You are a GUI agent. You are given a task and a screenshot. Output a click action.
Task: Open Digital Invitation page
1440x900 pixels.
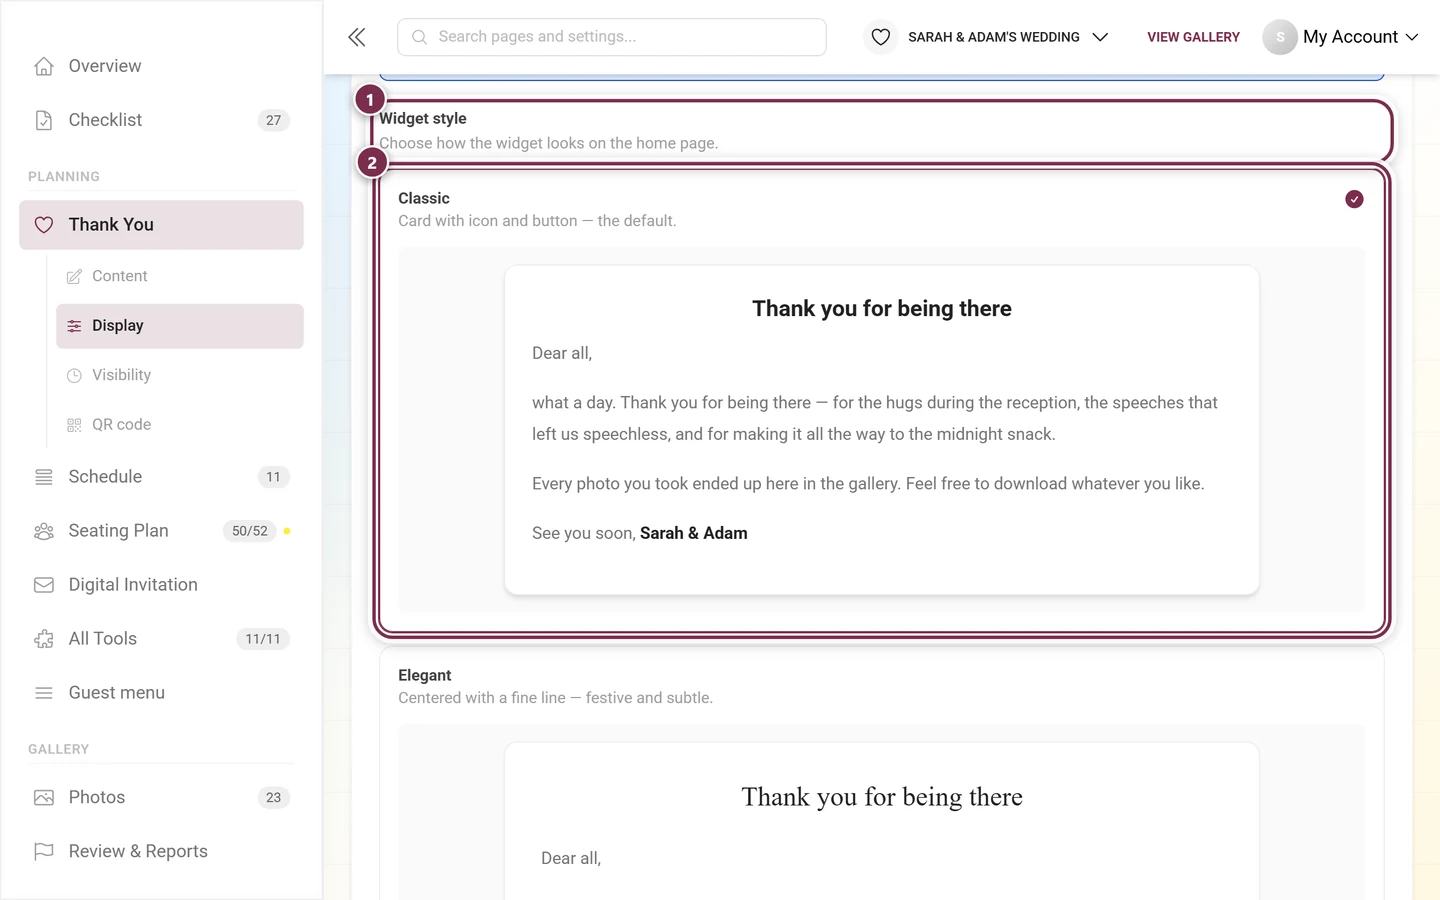click(161, 585)
